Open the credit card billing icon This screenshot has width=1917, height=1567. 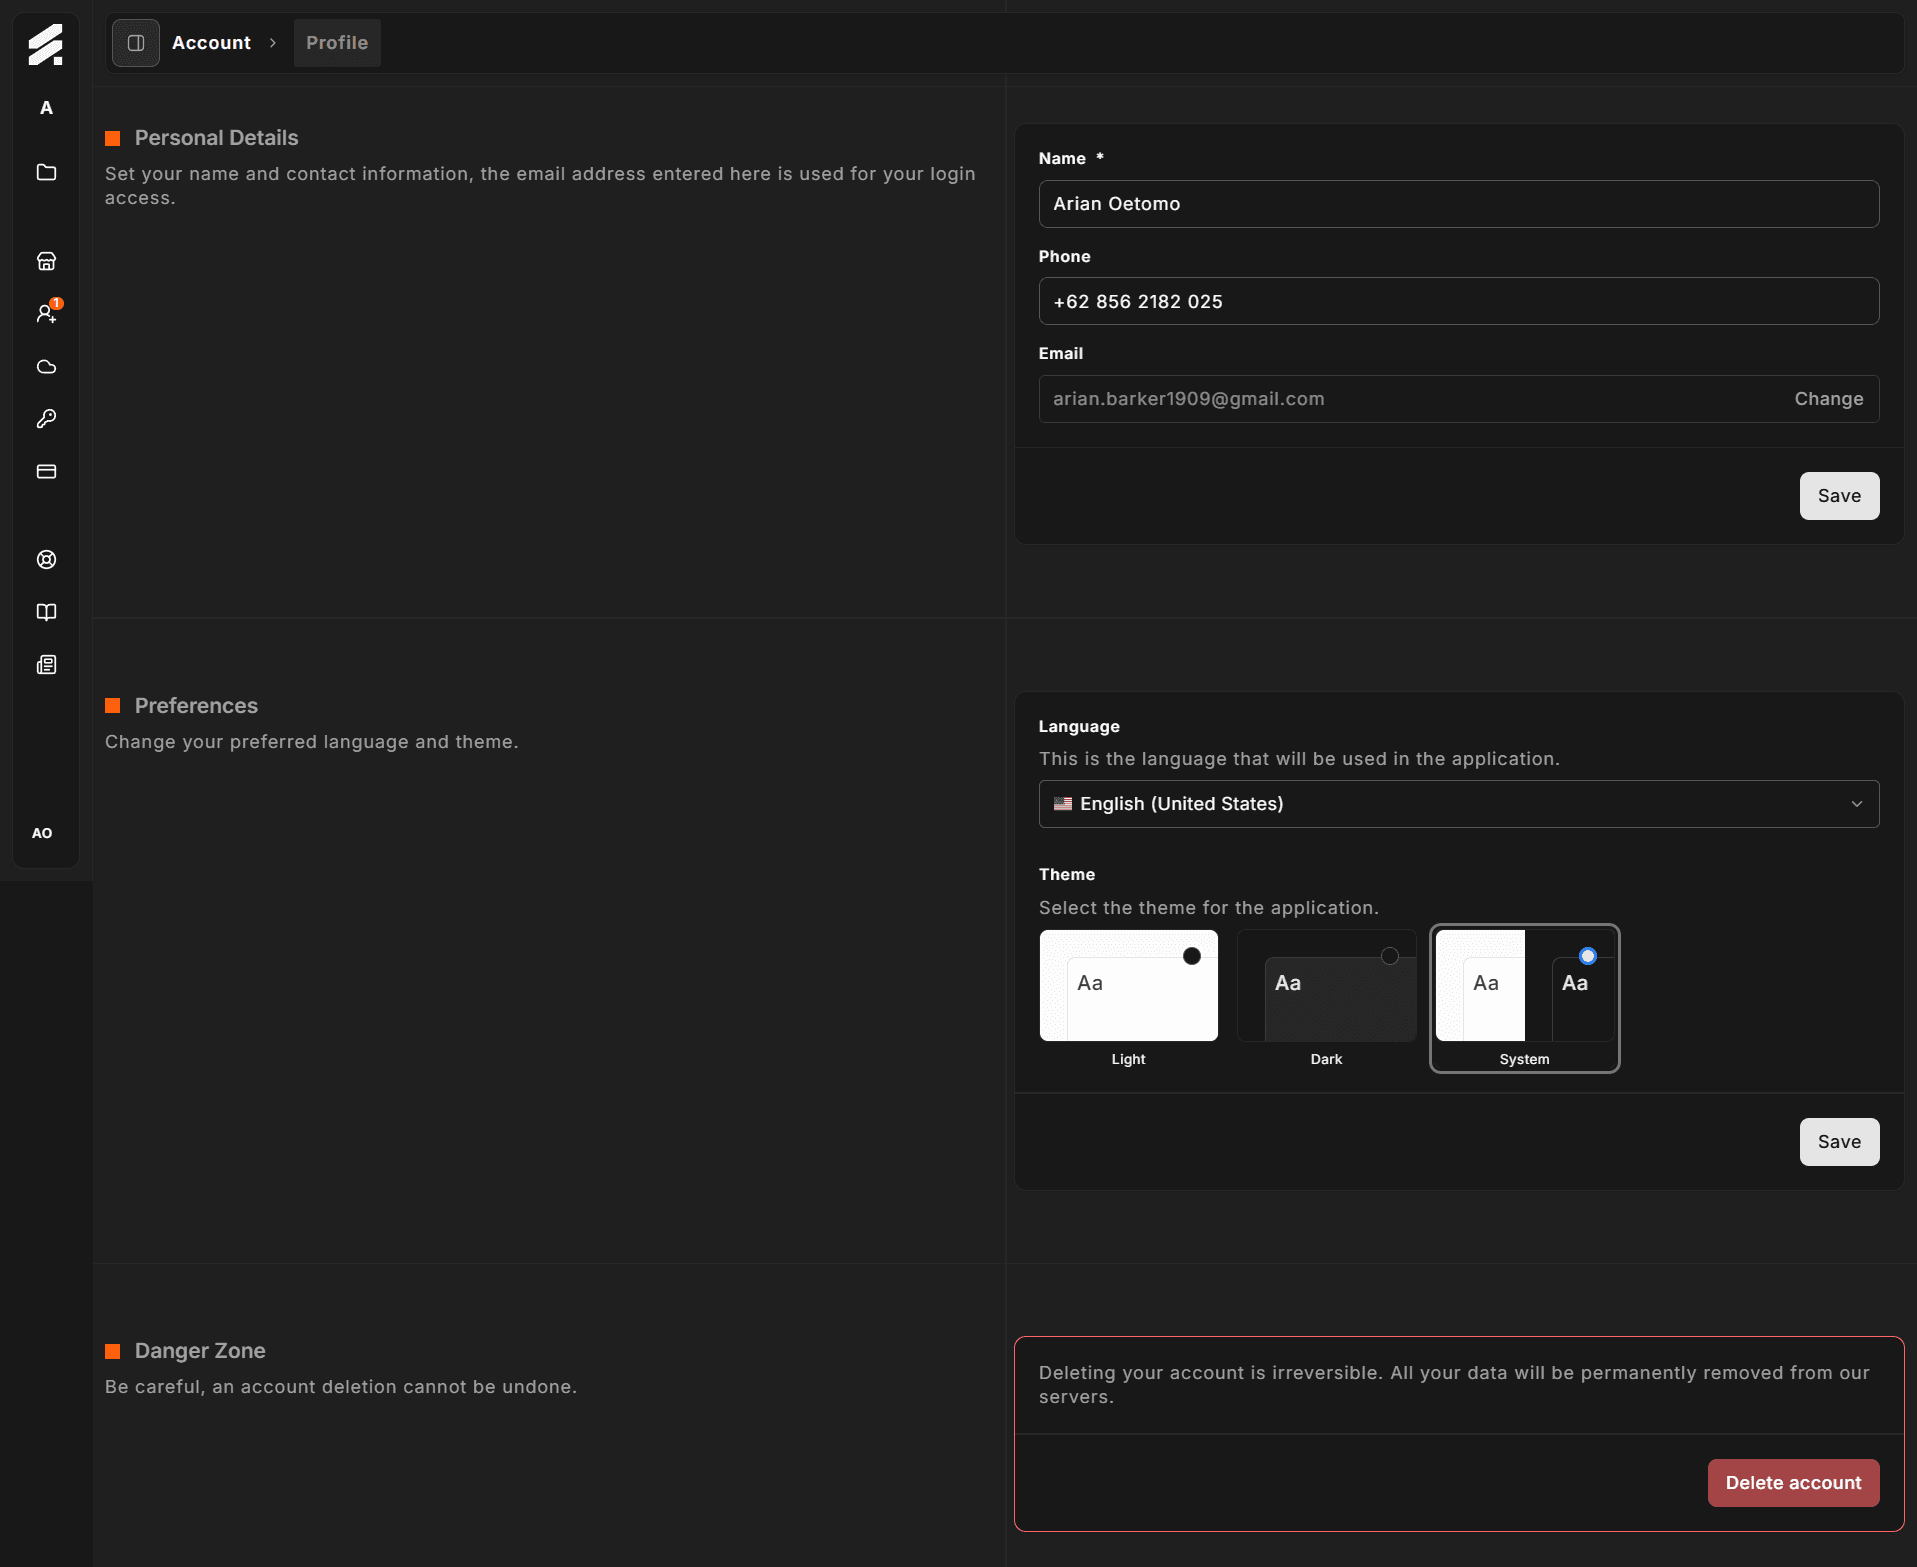(x=46, y=471)
